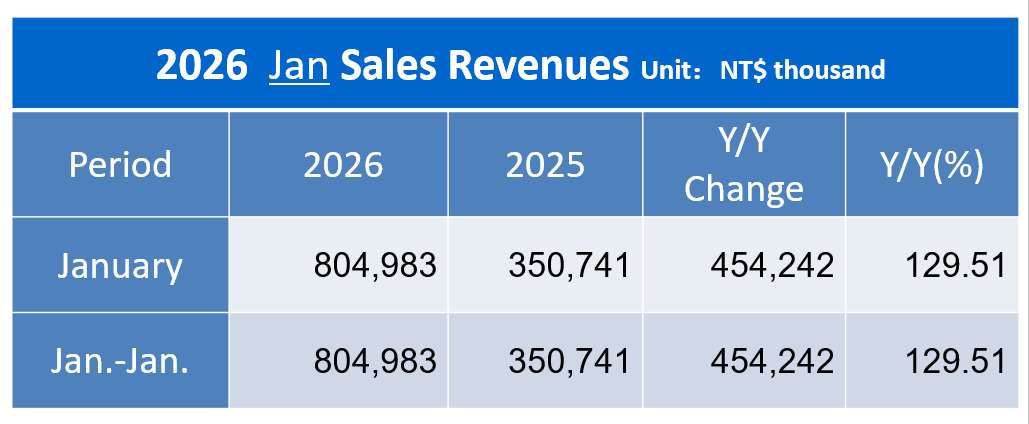Select the 2025 column header cell
The width and height of the screenshot is (1029, 424).
[x=545, y=164]
